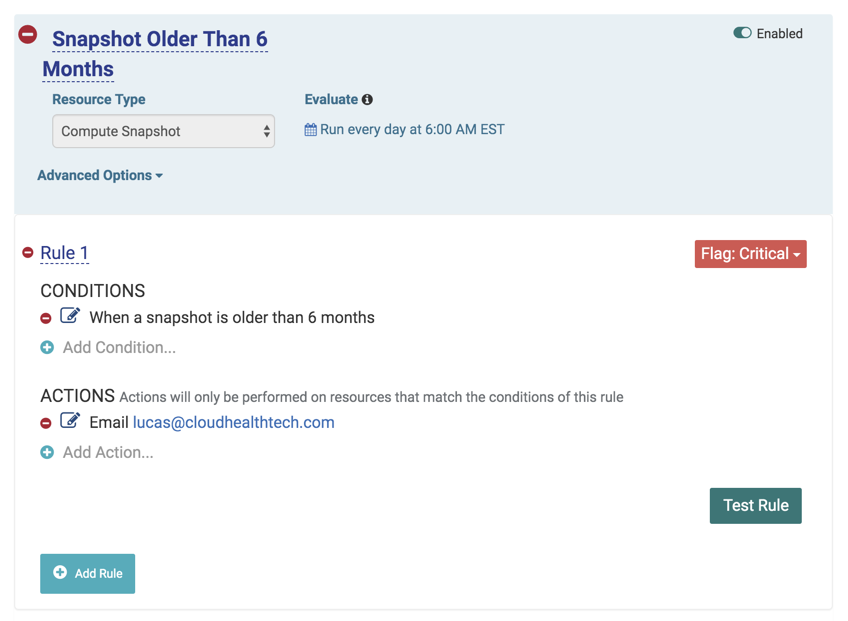
Task: Expand Advanced Options
Action: 100,176
